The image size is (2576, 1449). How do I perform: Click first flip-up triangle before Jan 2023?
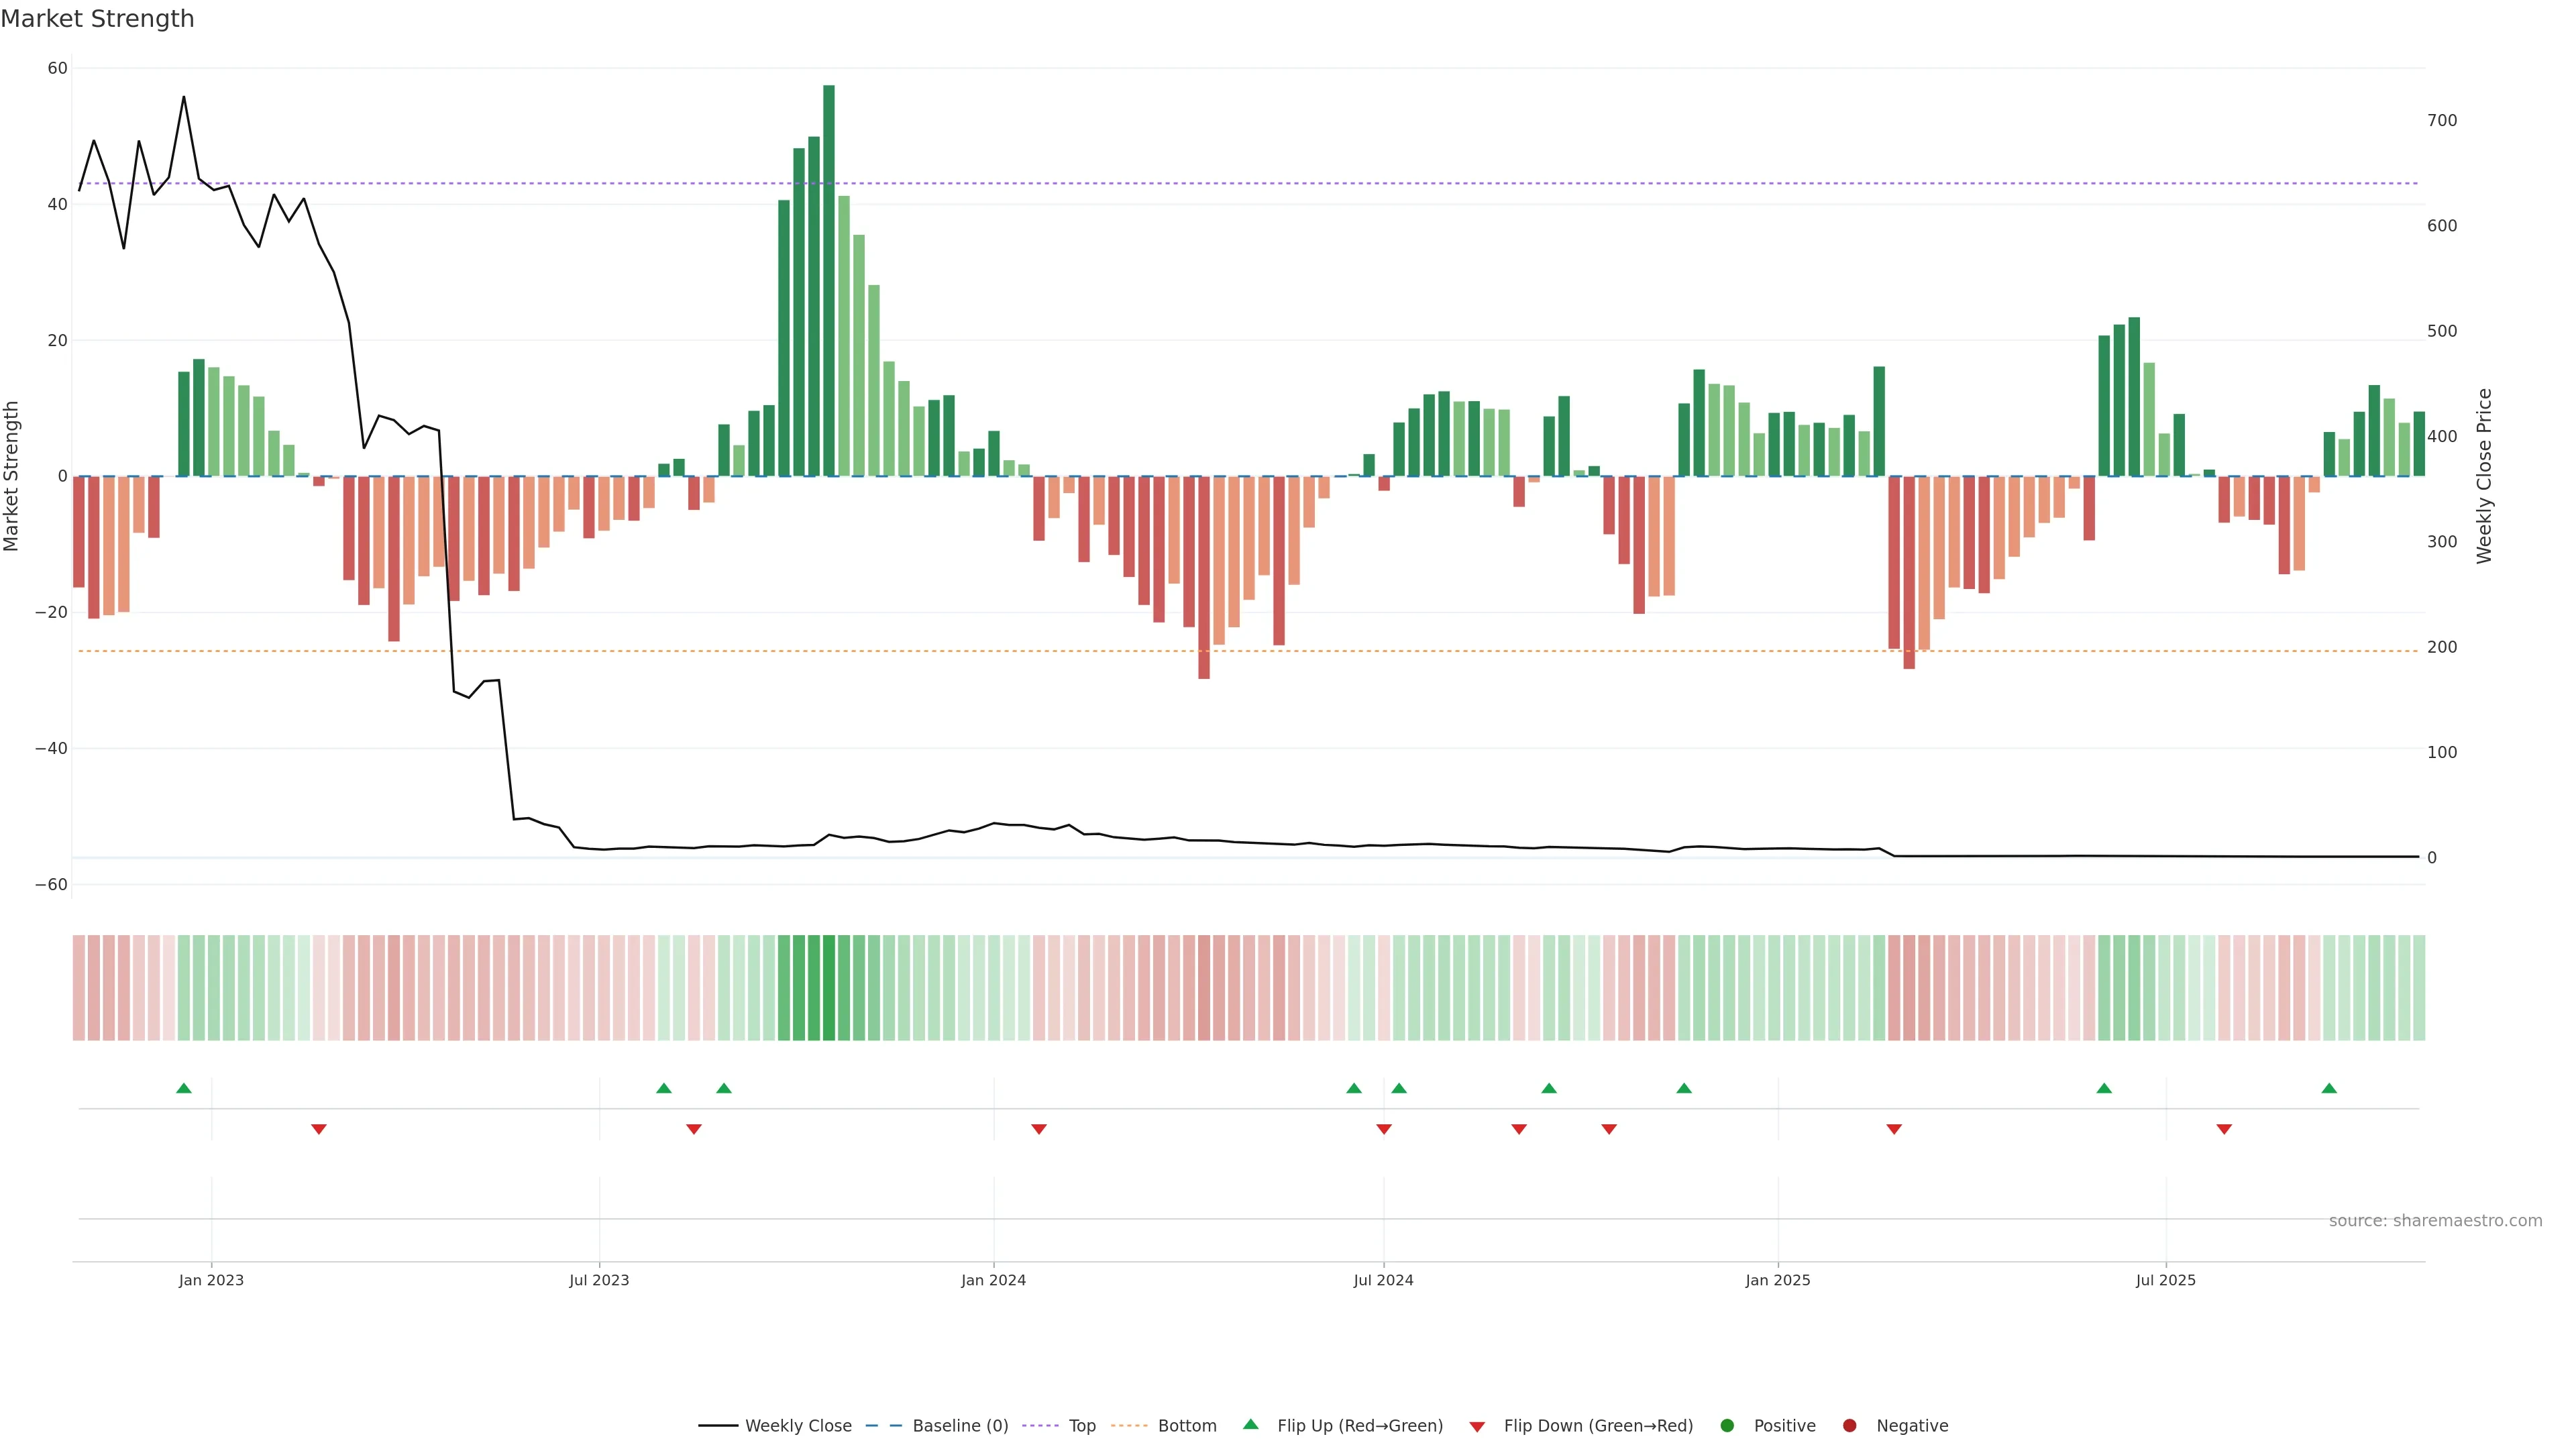[184, 1088]
